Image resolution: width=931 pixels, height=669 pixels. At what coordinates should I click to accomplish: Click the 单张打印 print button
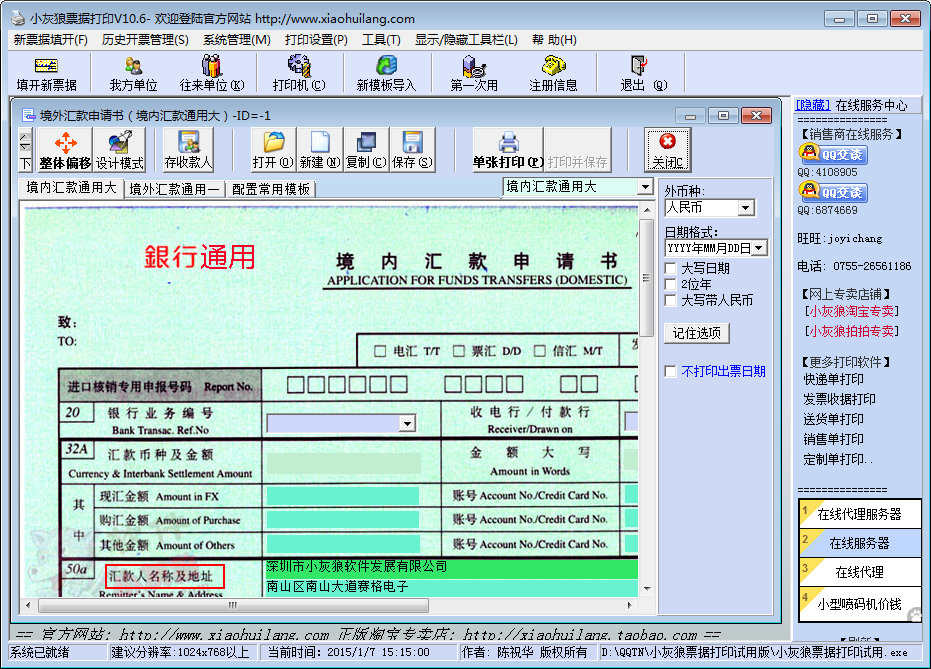click(x=508, y=150)
